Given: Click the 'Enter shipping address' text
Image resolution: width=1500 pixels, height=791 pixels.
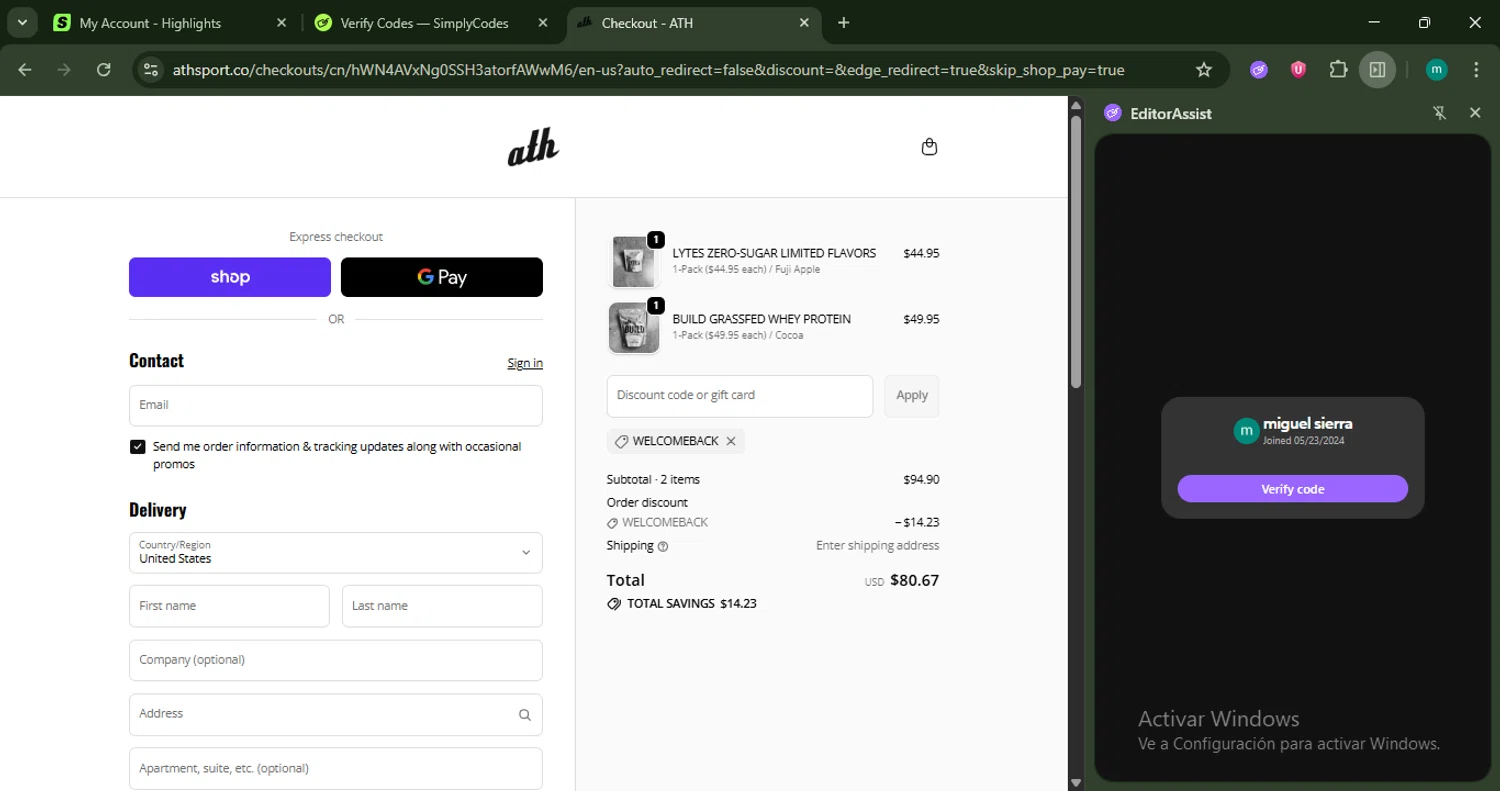Looking at the screenshot, I should [x=878, y=545].
